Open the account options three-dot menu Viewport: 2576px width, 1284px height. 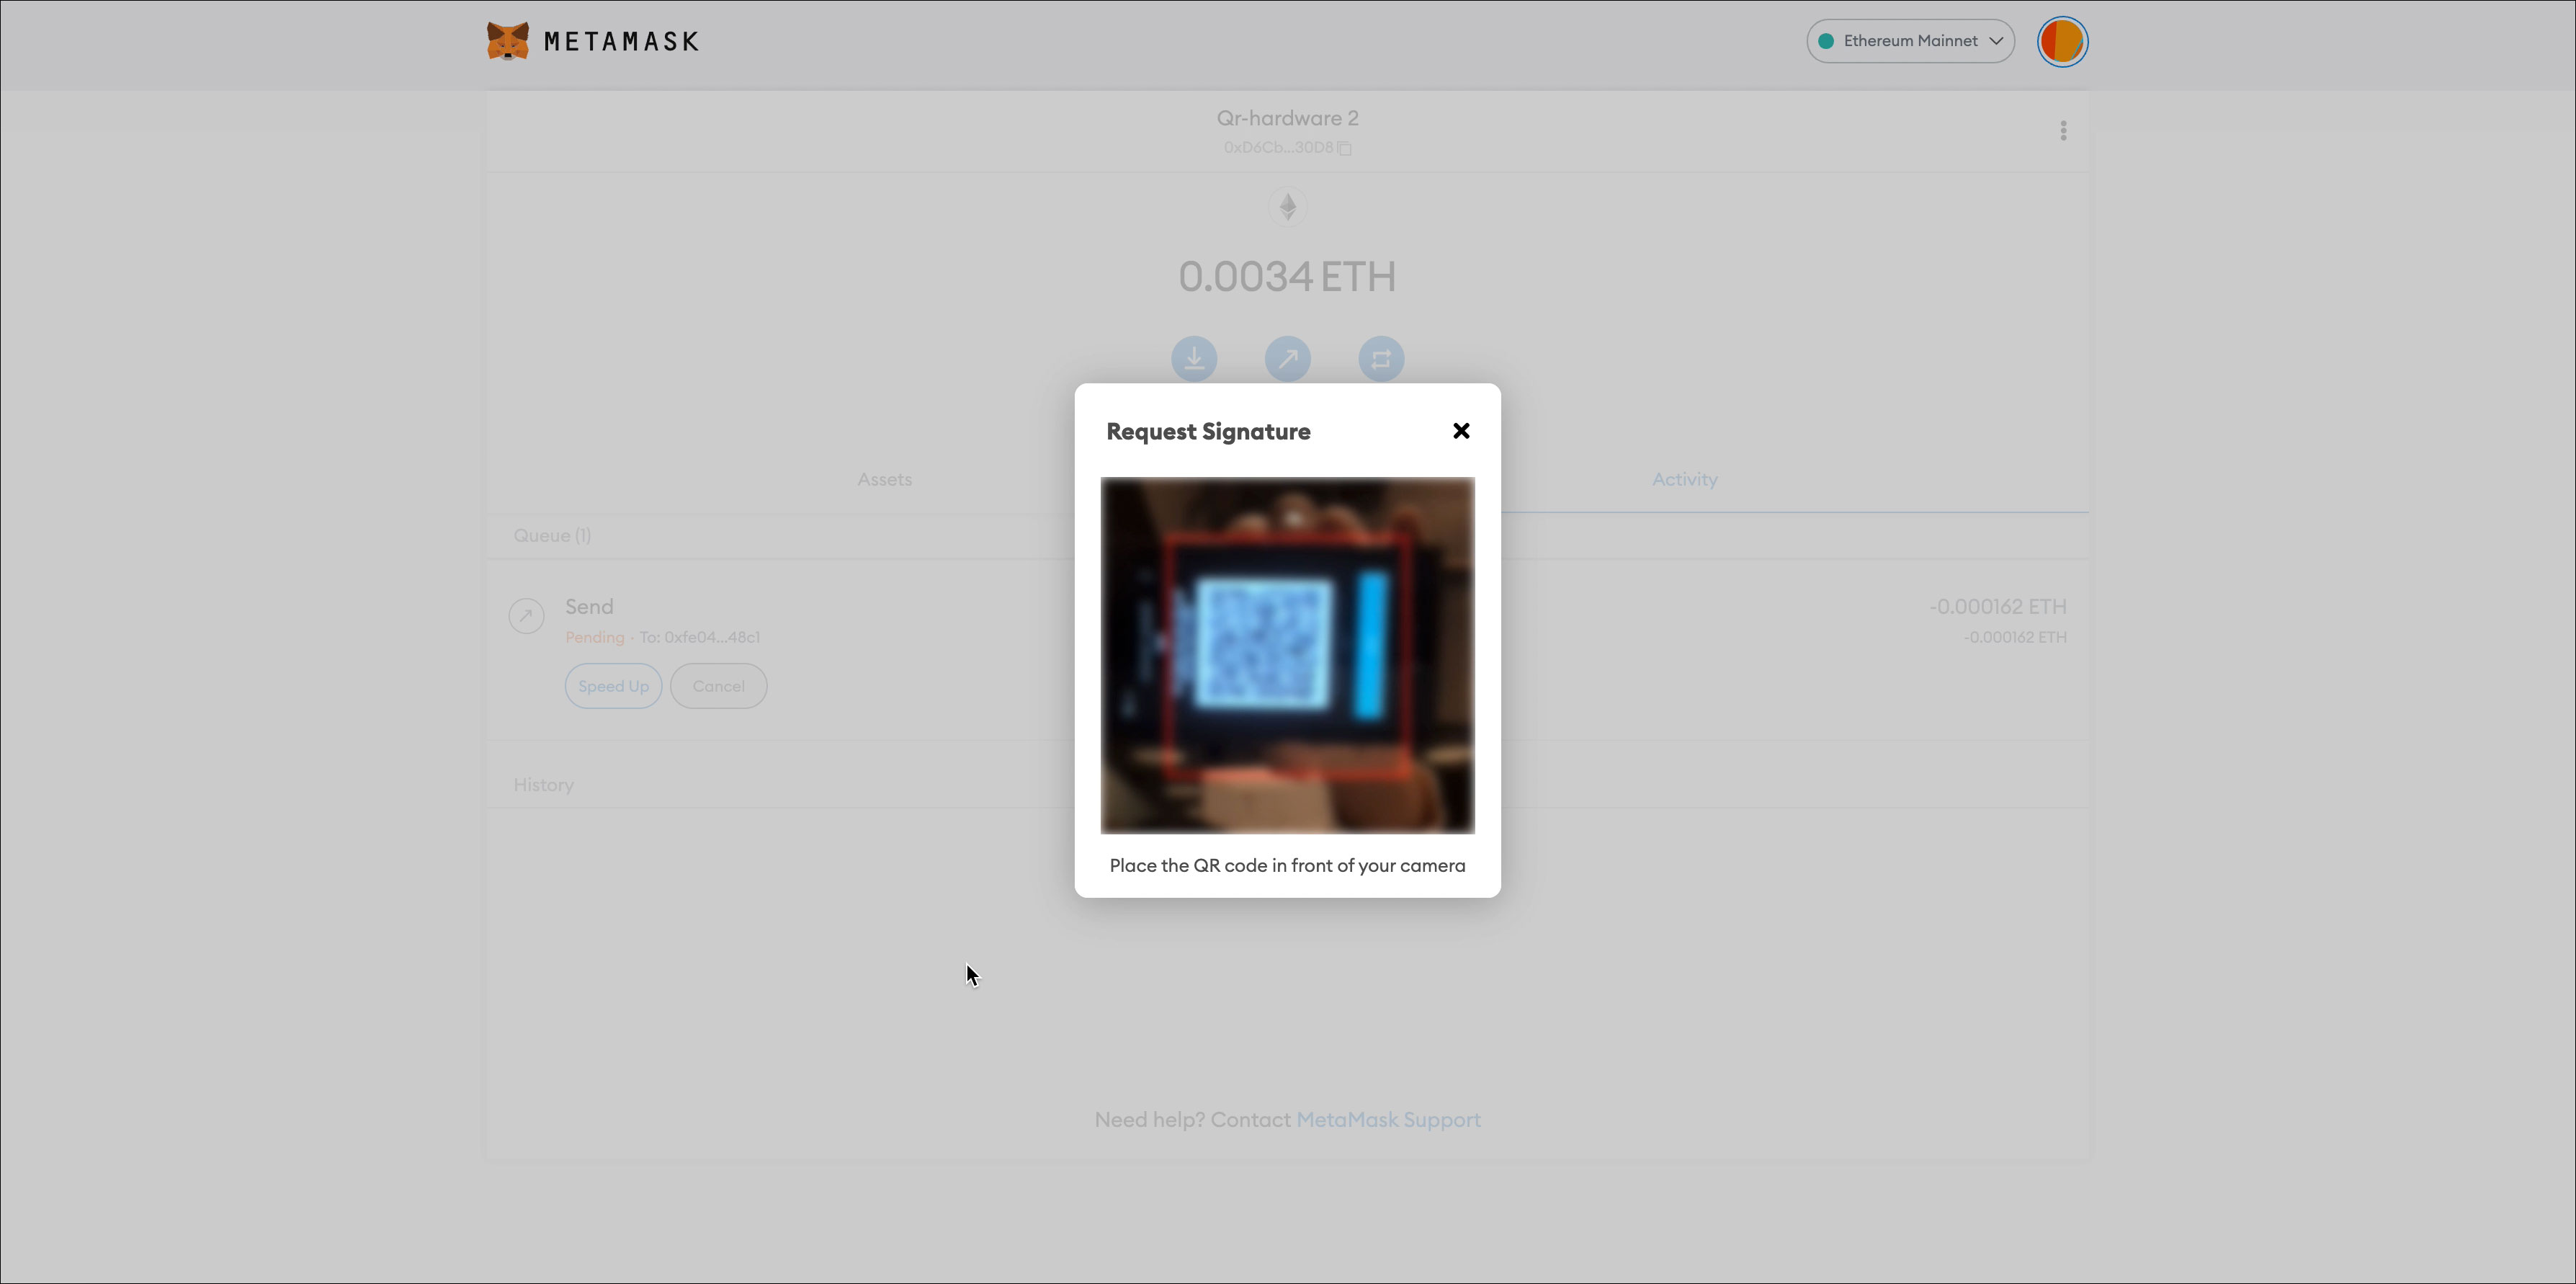pos(2063,131)
